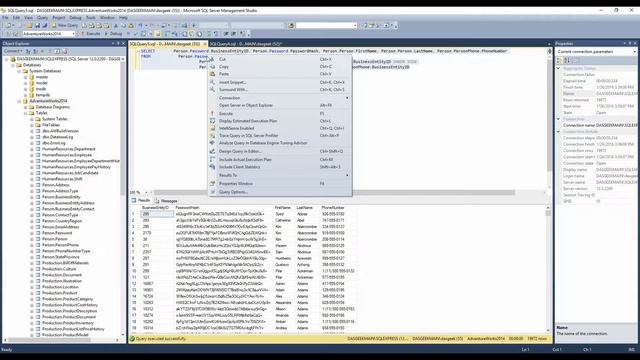The width and height of the screenshot is (640, 360).
Task: Click the Cut scissors icon in context menu
Action: tap(212, 59)
